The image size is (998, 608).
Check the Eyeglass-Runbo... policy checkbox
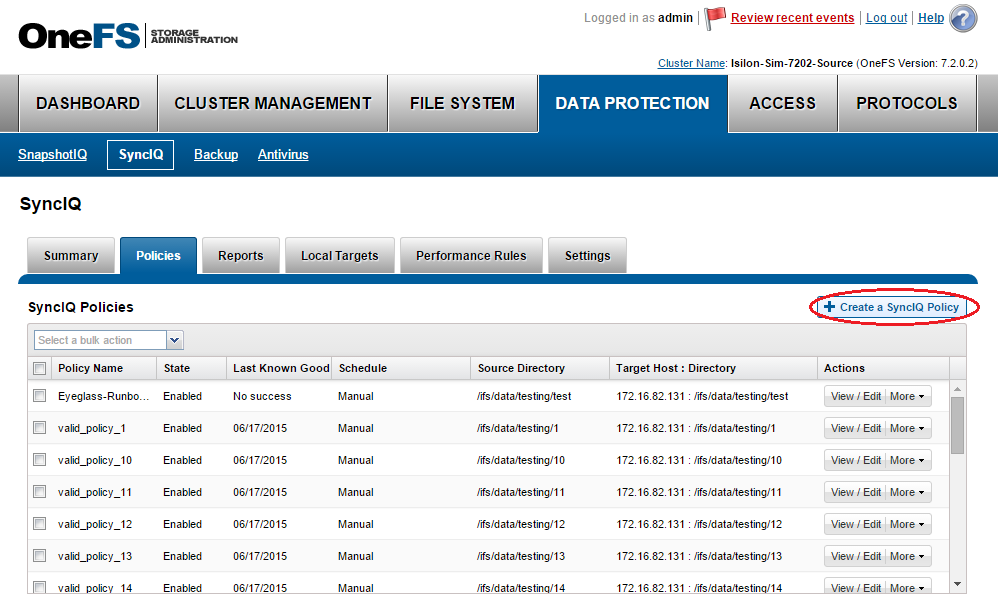(40, 396)
